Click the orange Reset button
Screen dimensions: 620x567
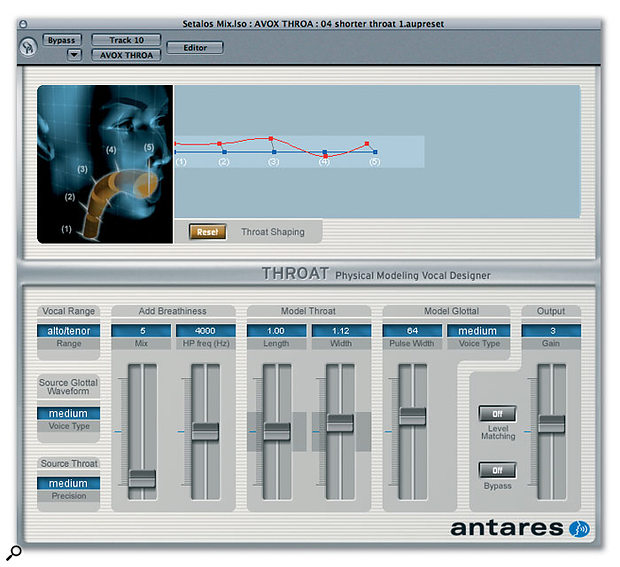(x=208, y=232)
